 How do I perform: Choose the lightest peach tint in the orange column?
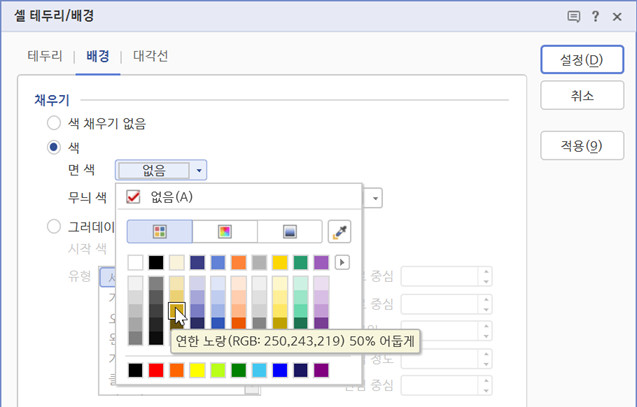tap(239, 284)
